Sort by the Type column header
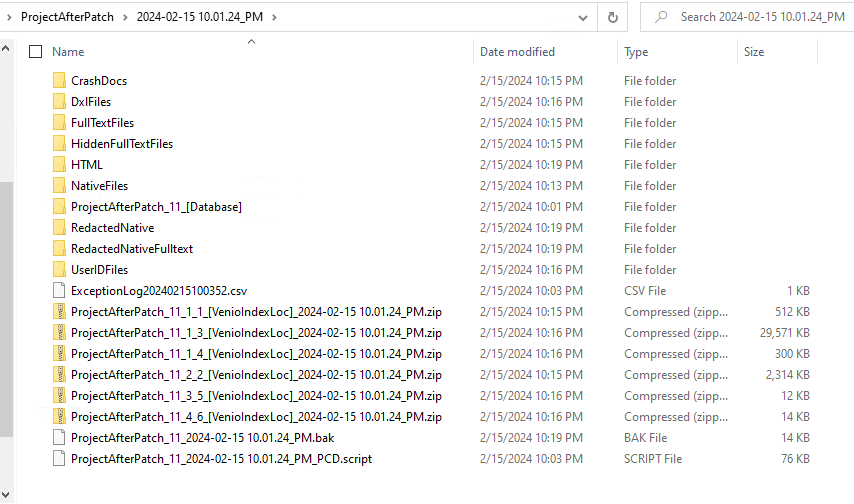854x504 pixels. pos(636,52)
